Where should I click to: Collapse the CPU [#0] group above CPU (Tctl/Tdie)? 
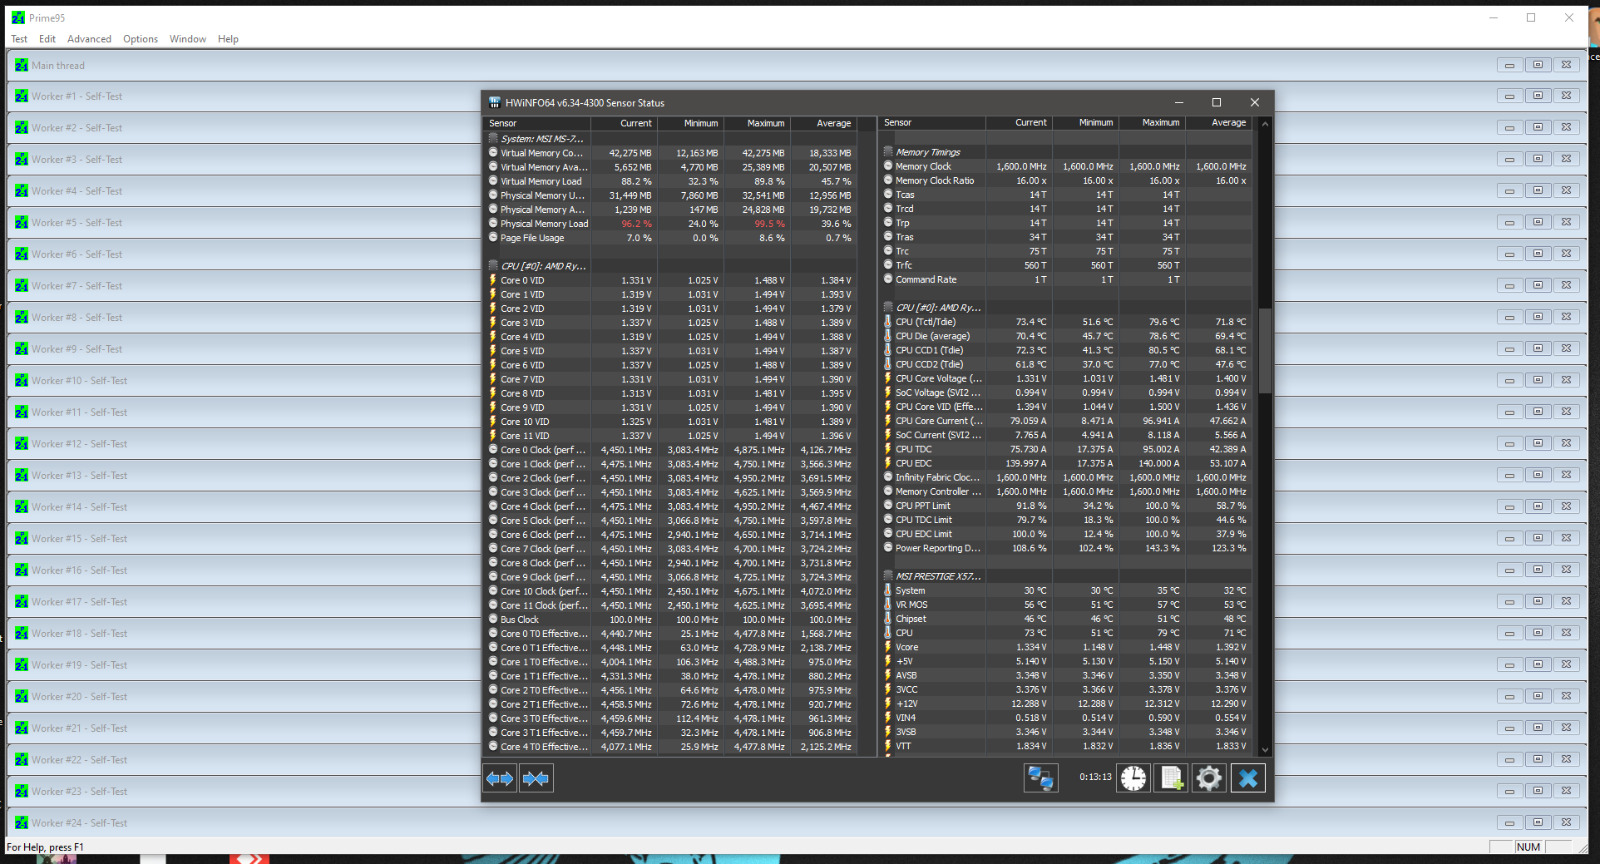(888, 308)
